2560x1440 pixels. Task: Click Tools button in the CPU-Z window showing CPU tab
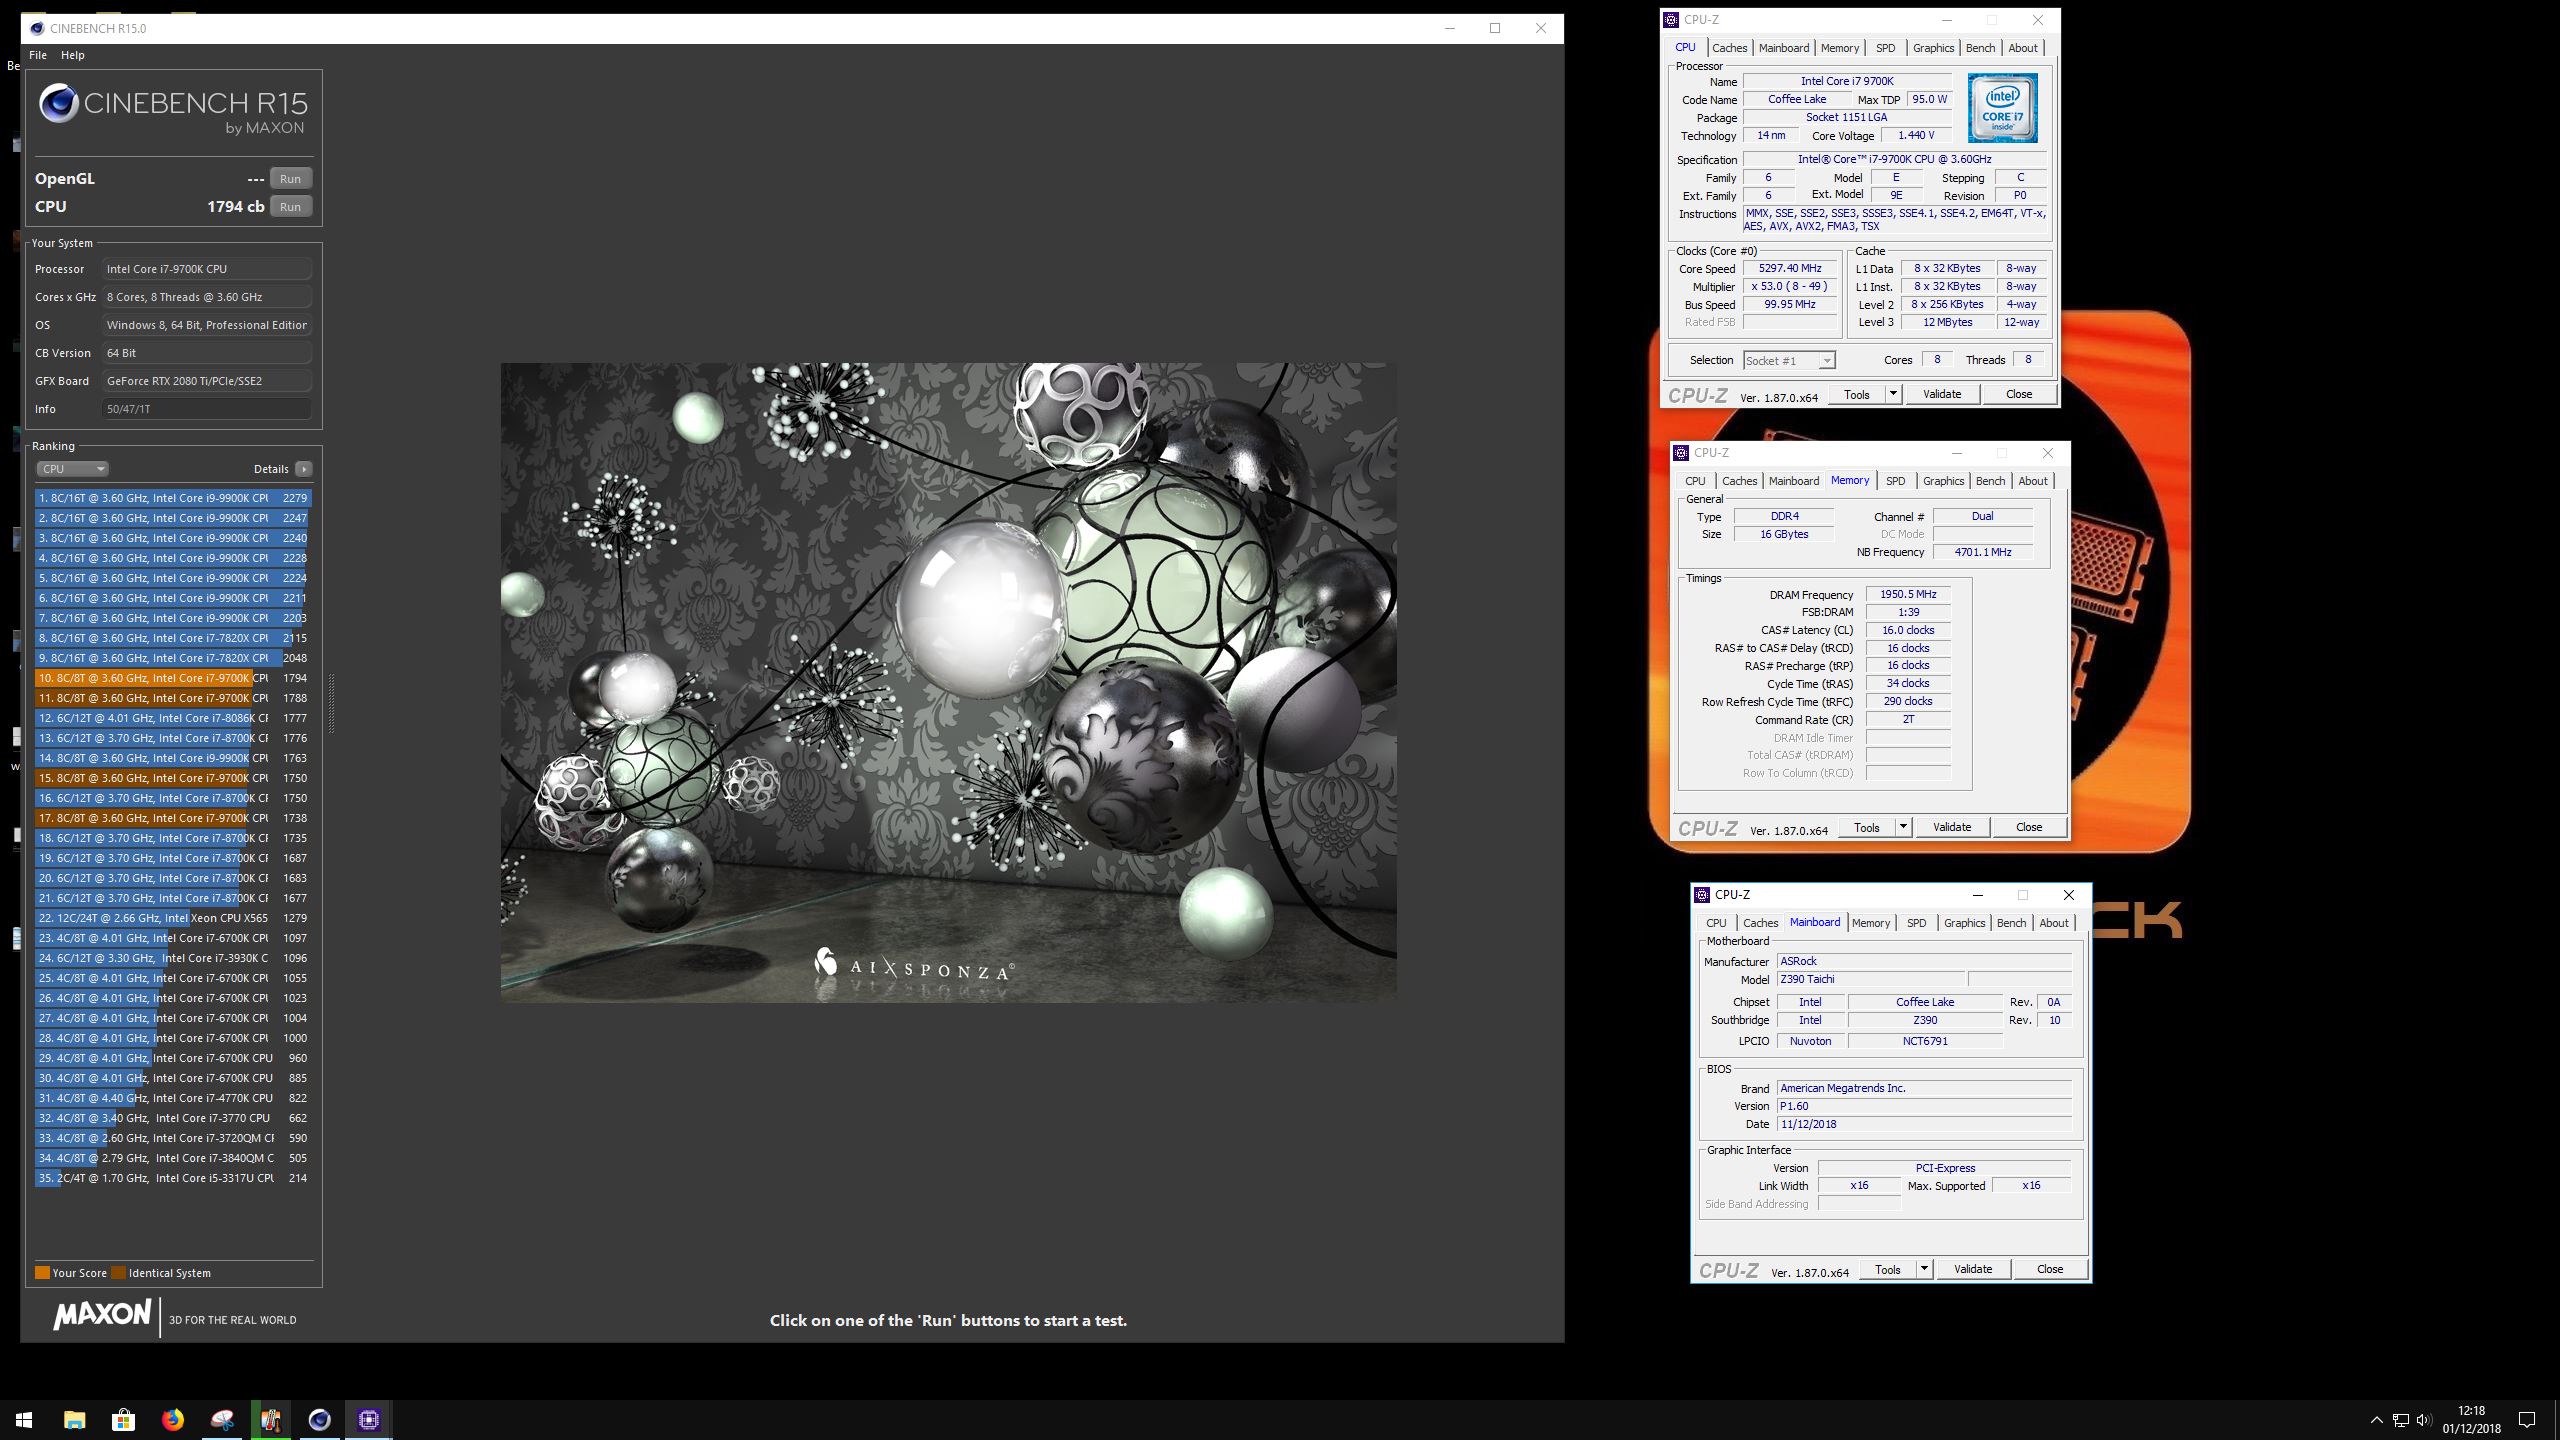click(1857, 394)
